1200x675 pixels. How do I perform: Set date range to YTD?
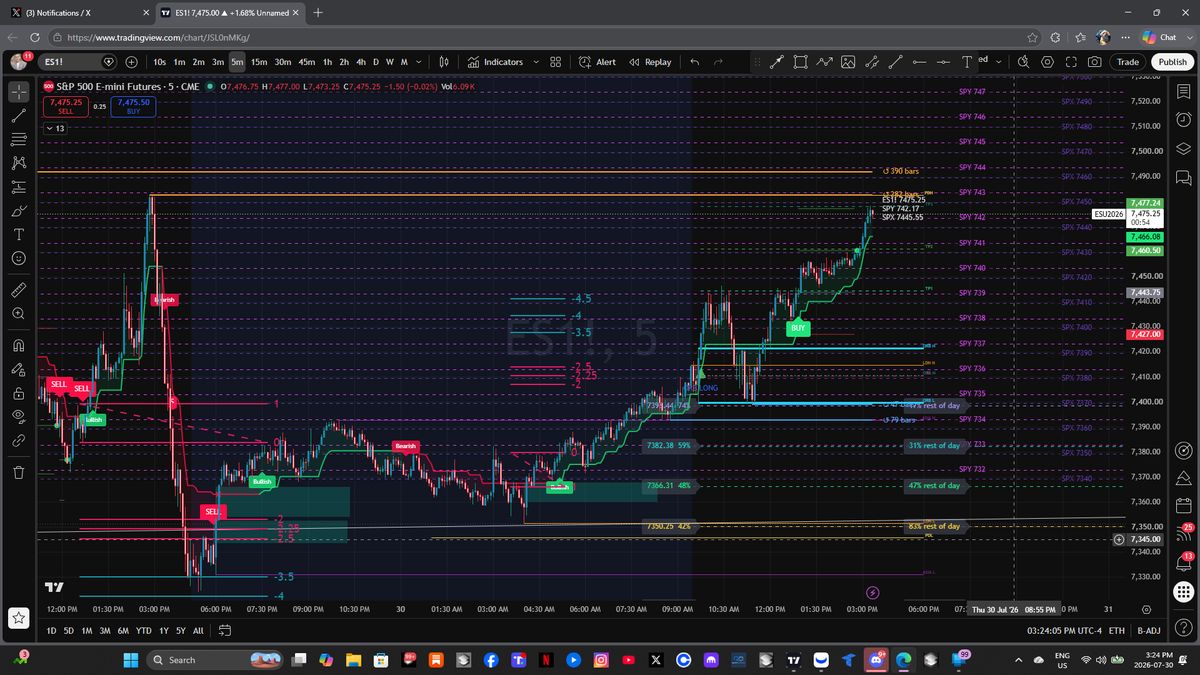coord(144,631)
